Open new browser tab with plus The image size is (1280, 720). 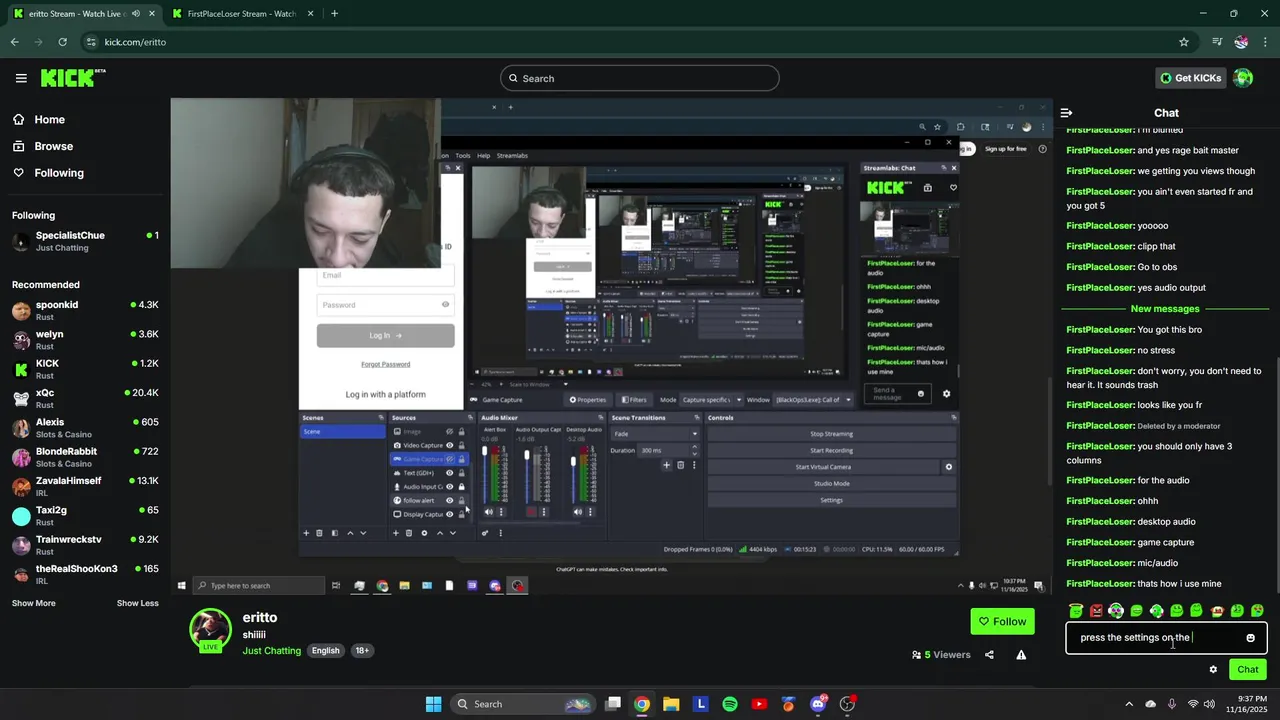[334, 14]
